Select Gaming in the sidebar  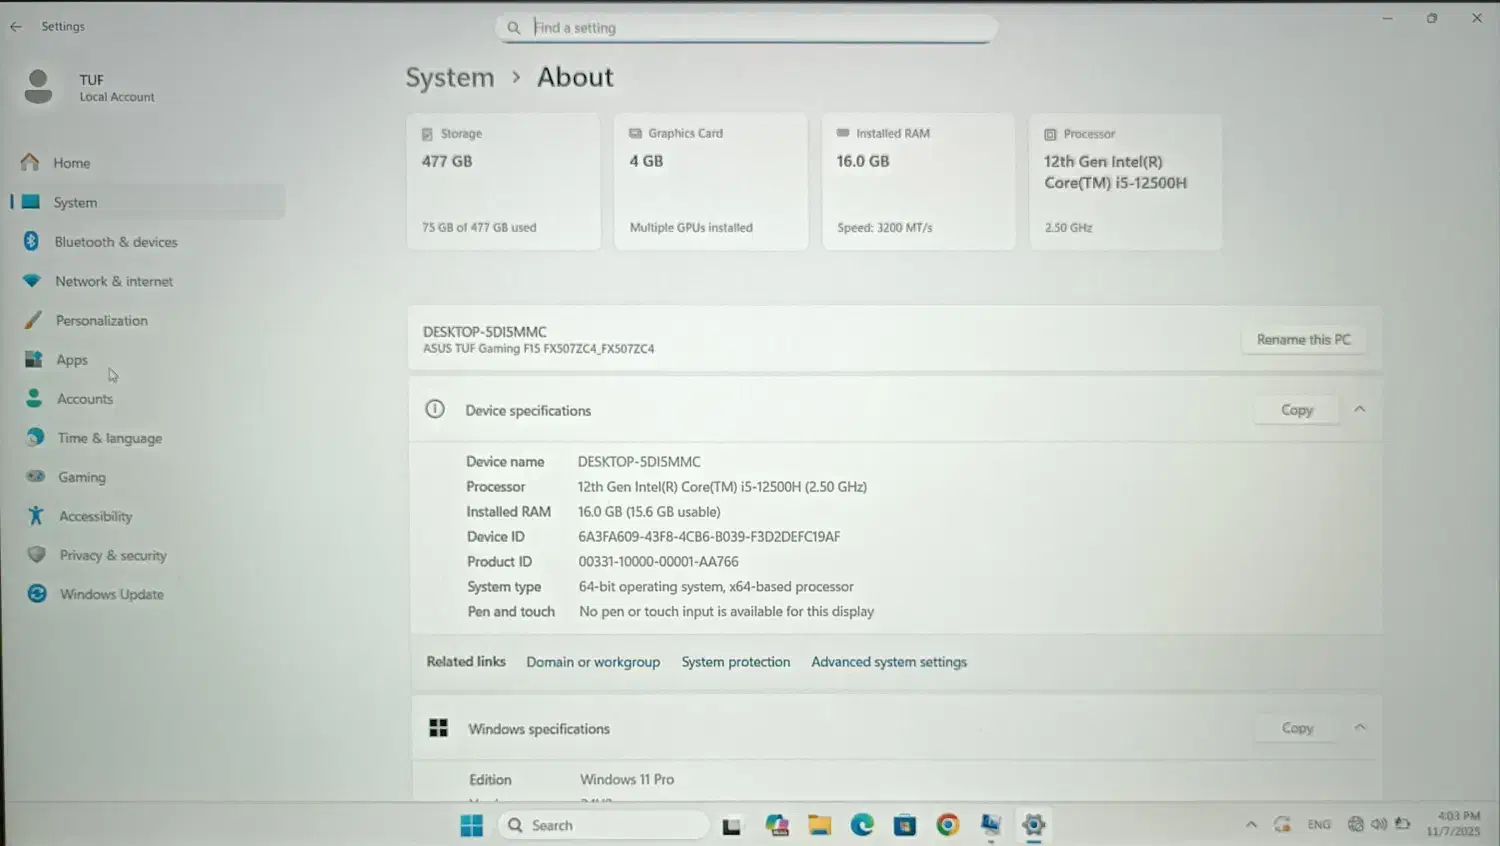[81, 477]
